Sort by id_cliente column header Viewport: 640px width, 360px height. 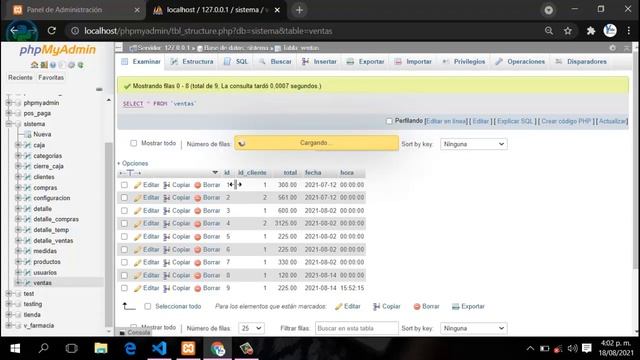click(252, 173)
